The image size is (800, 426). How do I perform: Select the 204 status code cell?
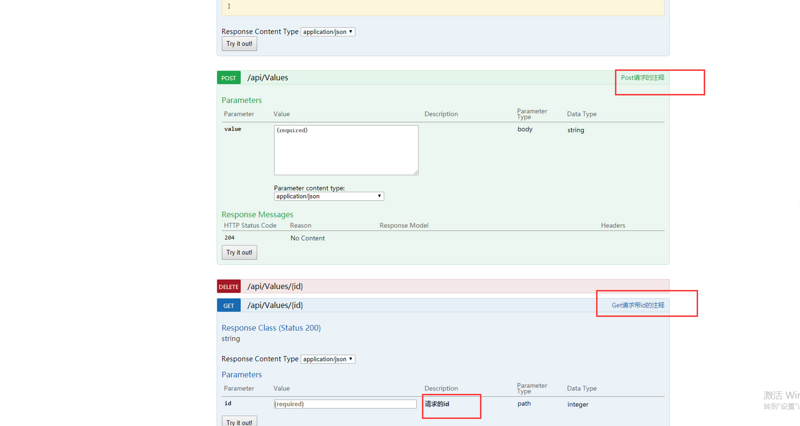pyautogui.click(x=230, y=238)
